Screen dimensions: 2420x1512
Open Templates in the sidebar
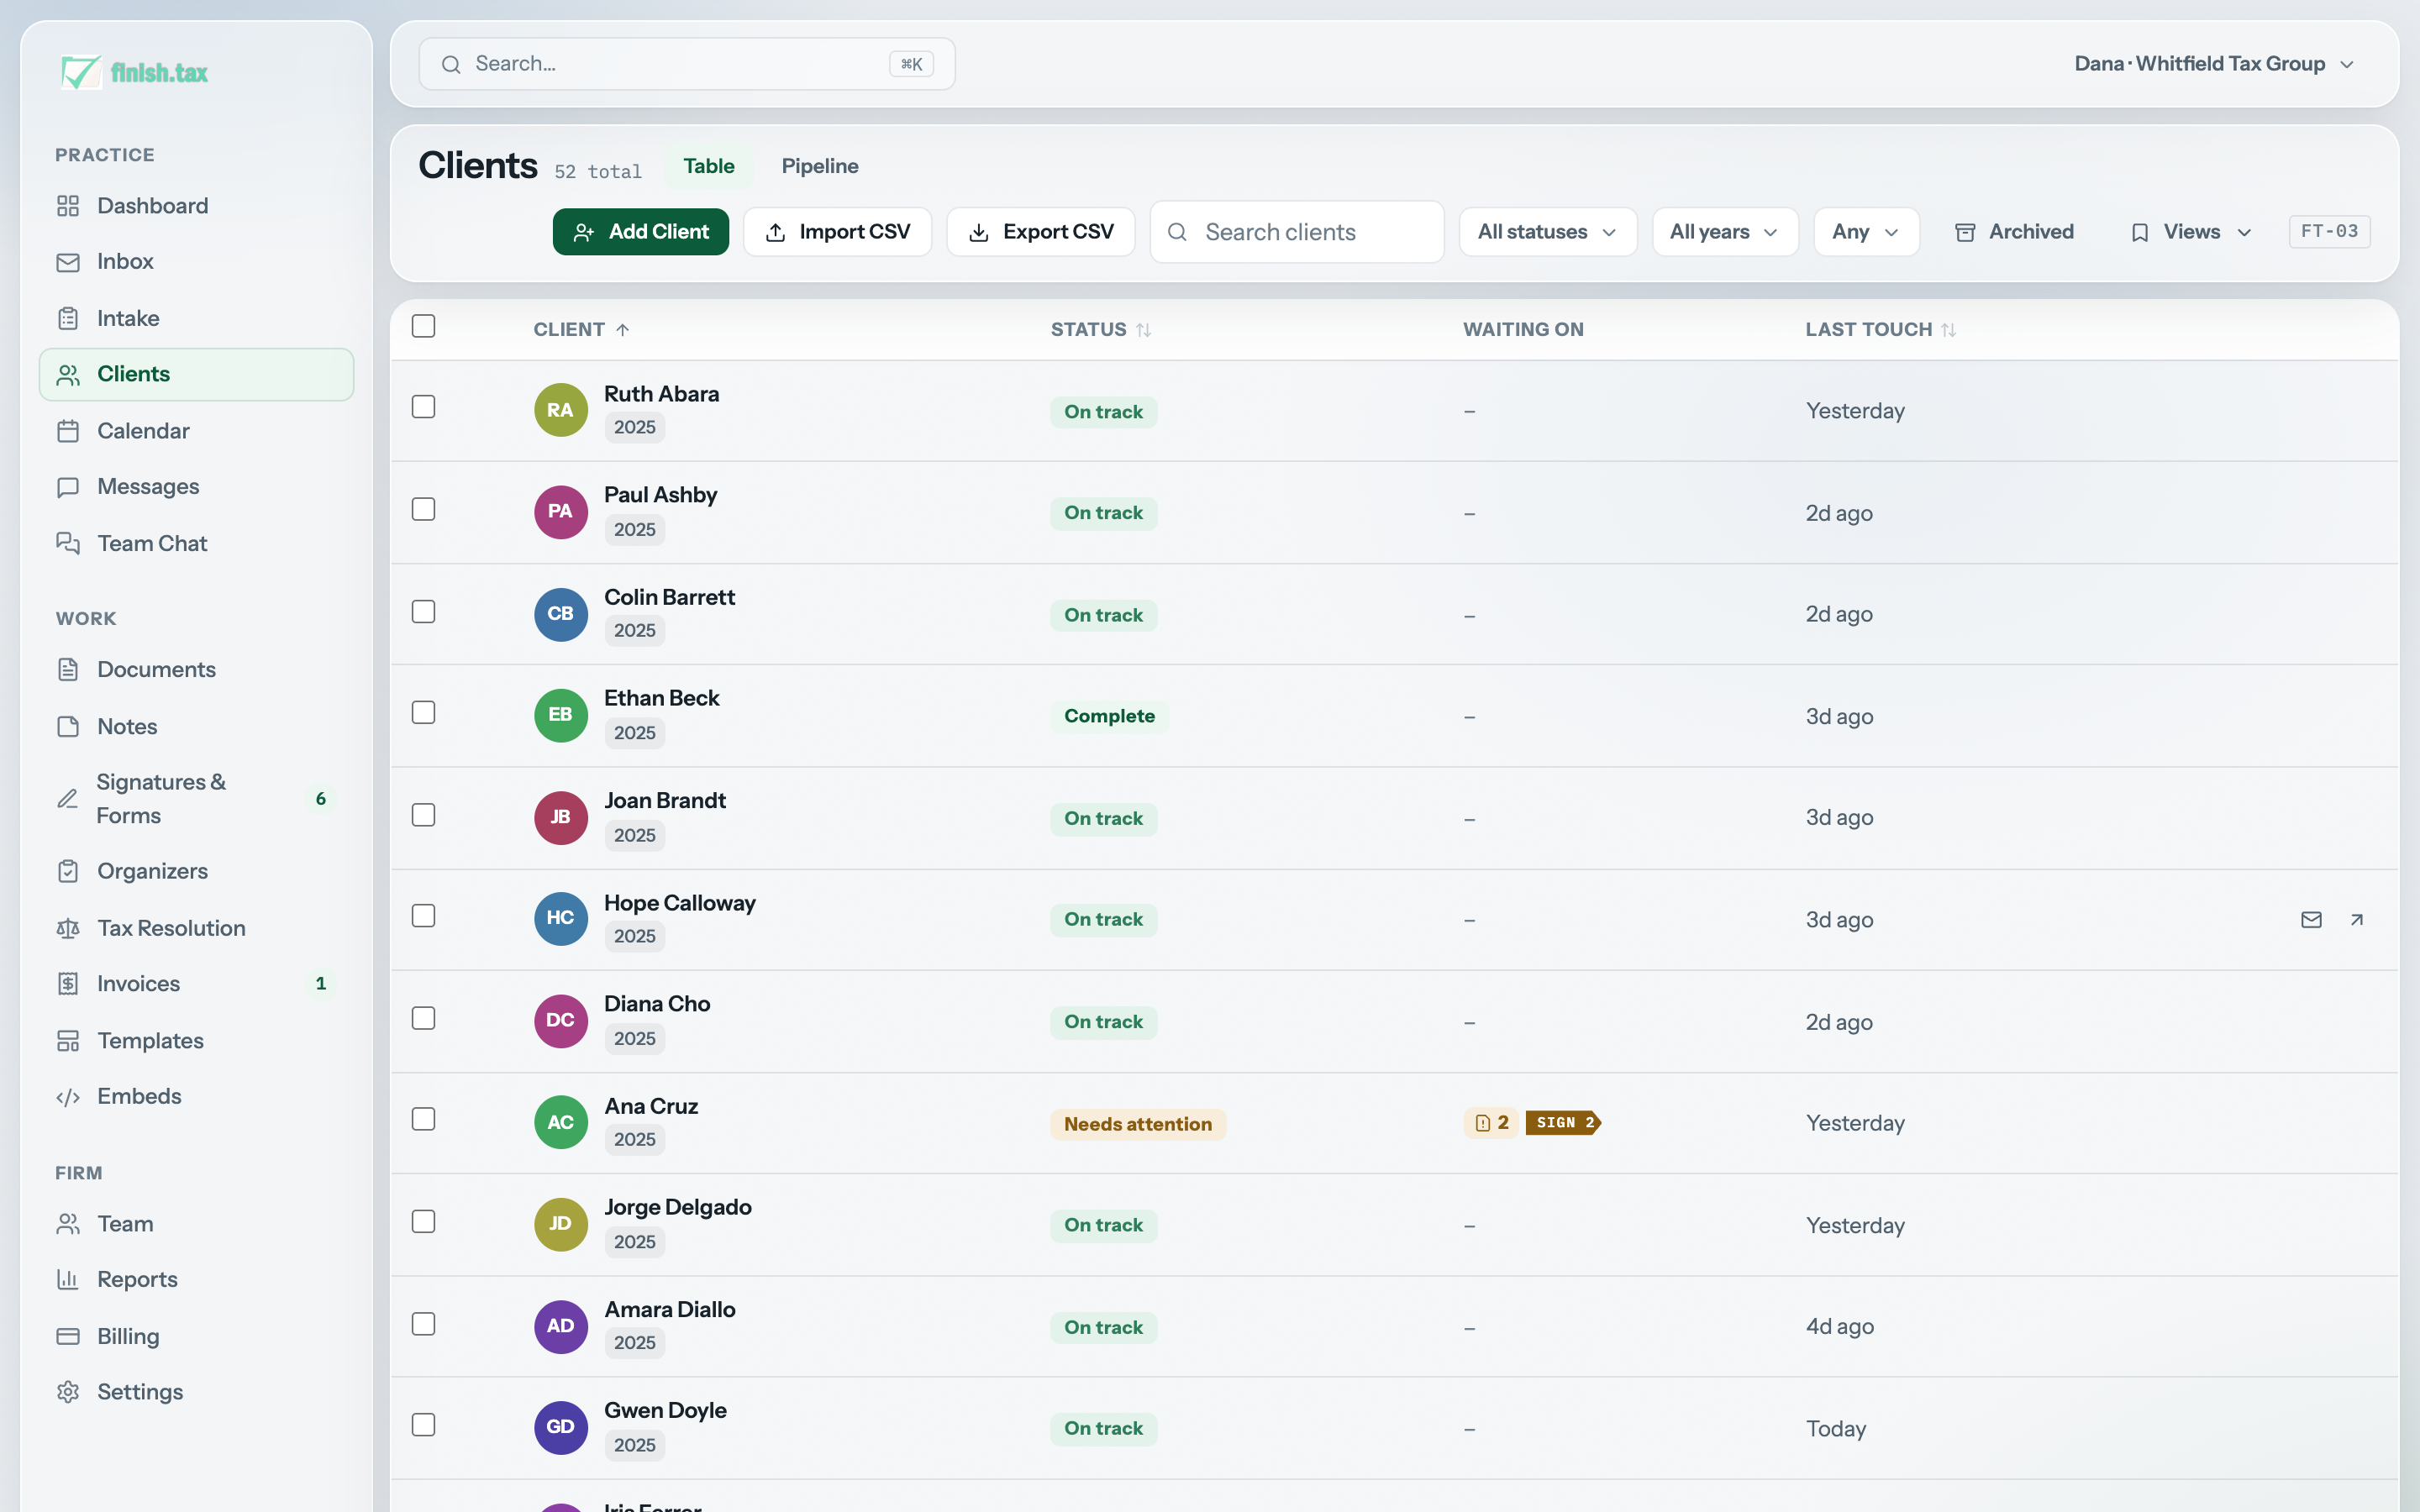coord(196,1040)
